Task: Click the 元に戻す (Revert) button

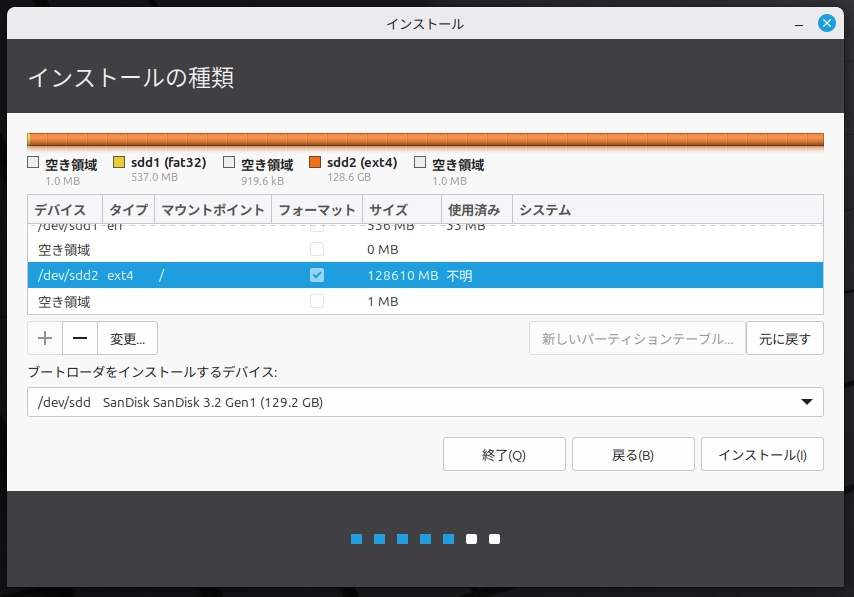Action: coord(785,339)
